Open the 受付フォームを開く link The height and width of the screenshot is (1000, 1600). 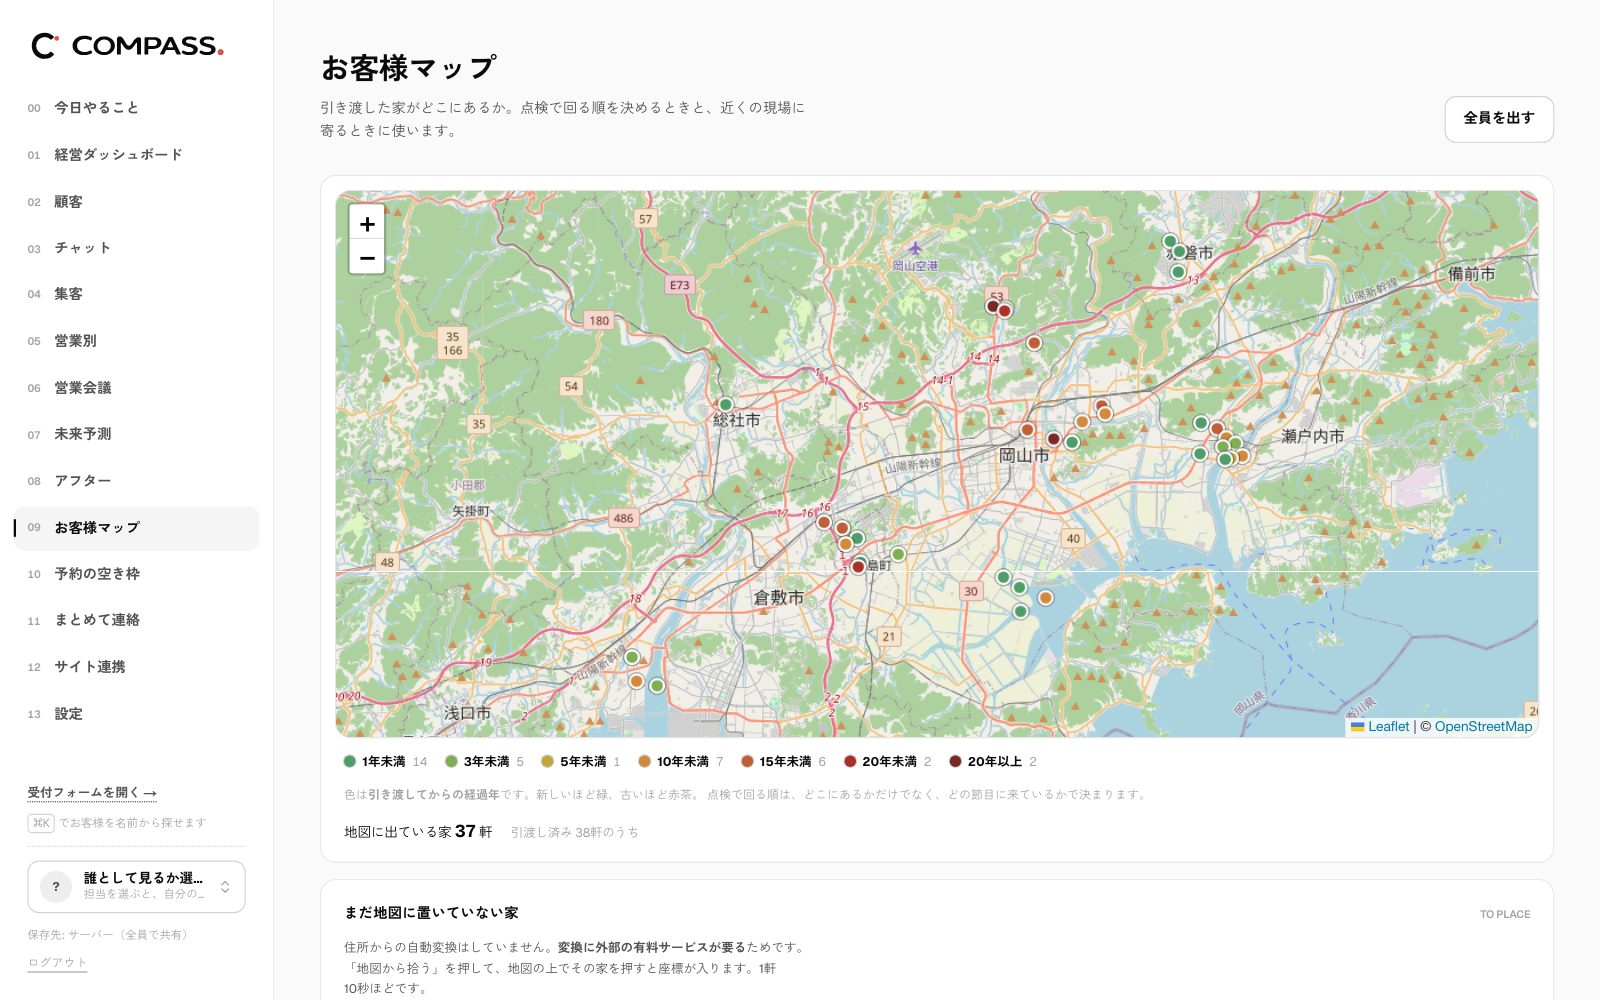pos(92,793)
